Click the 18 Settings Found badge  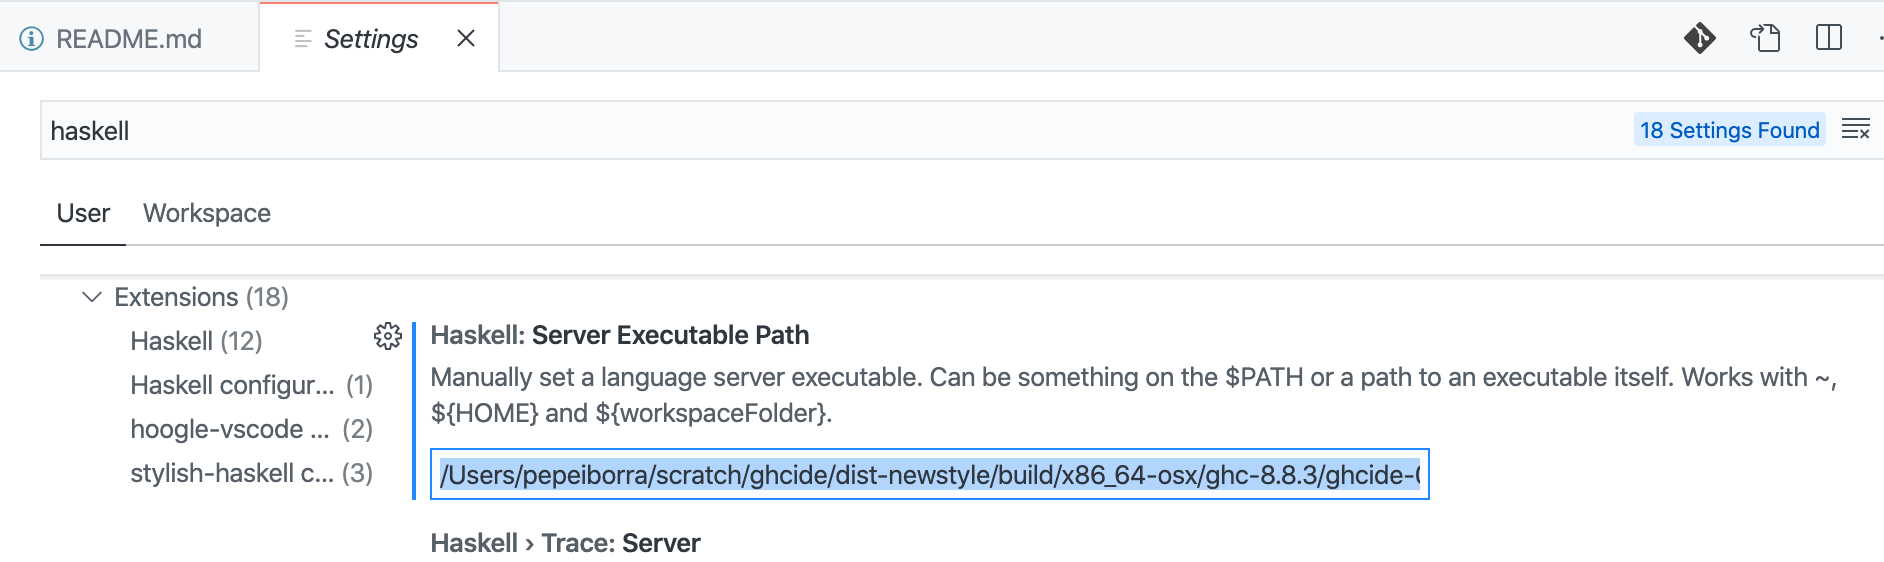1729,130
